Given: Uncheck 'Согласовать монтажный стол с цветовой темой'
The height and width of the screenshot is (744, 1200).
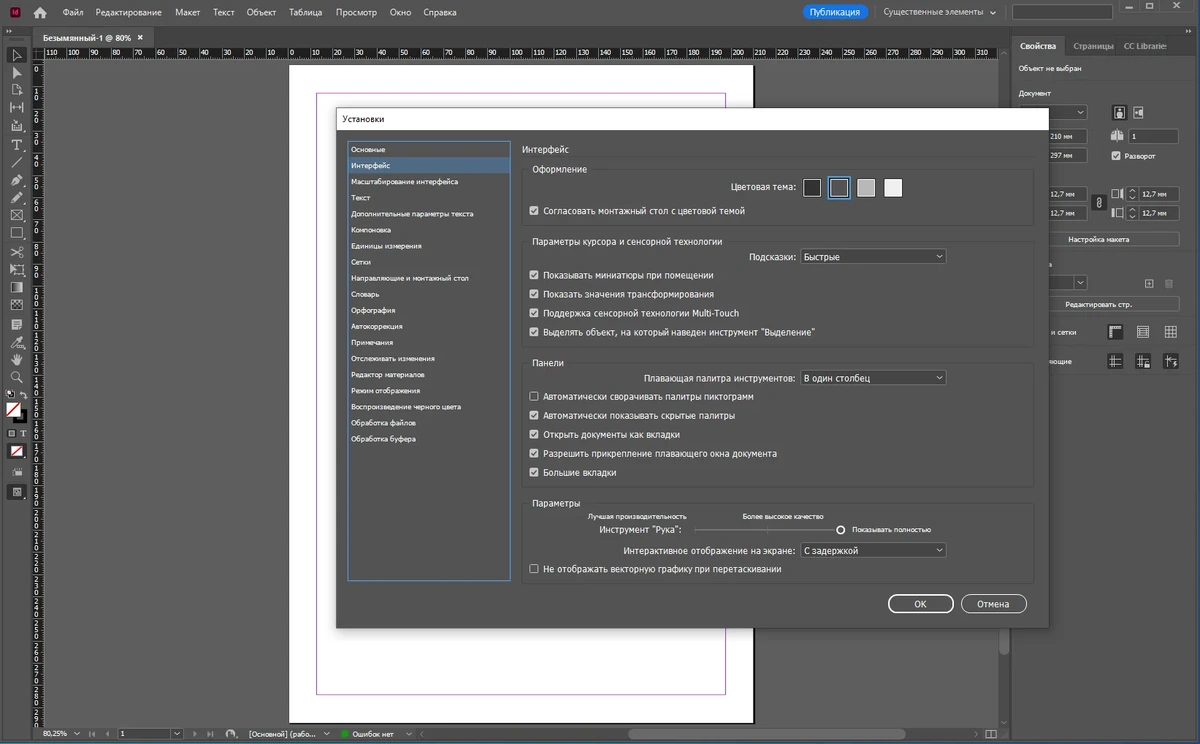Looking at the screenshot, I should (534, 211).
